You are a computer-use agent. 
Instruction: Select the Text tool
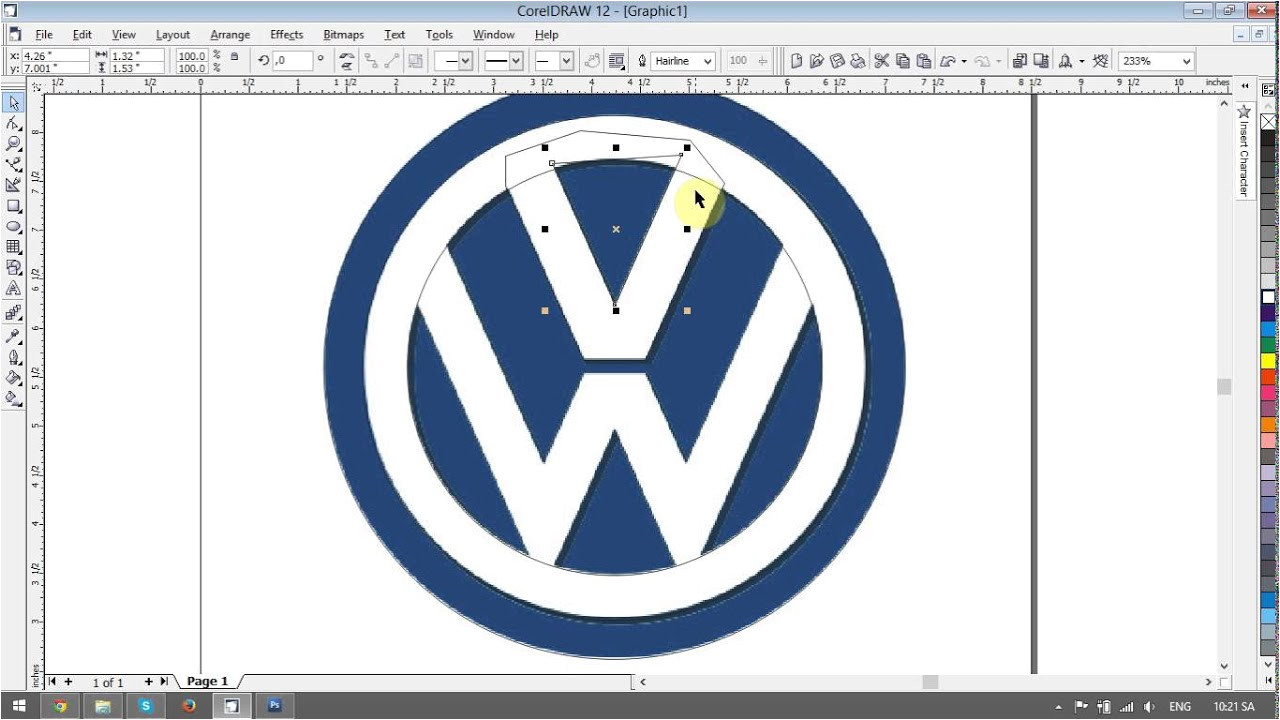coord(13,288)
